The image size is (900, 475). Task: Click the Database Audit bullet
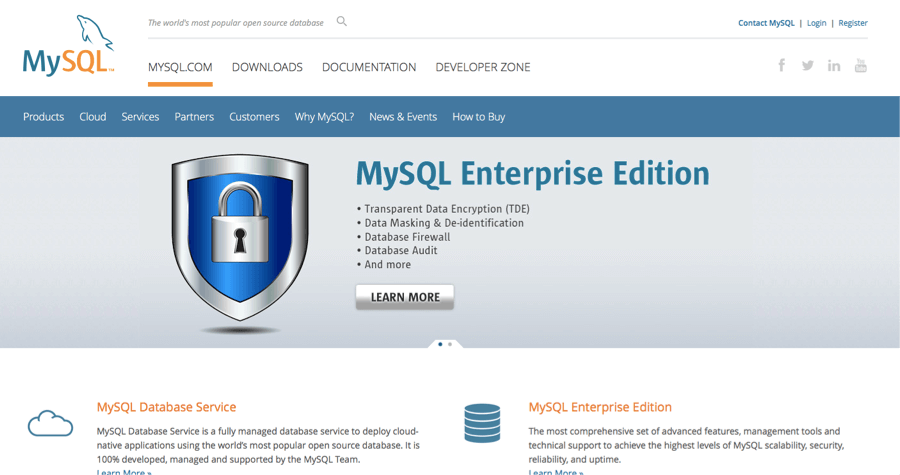click(397, 251)
